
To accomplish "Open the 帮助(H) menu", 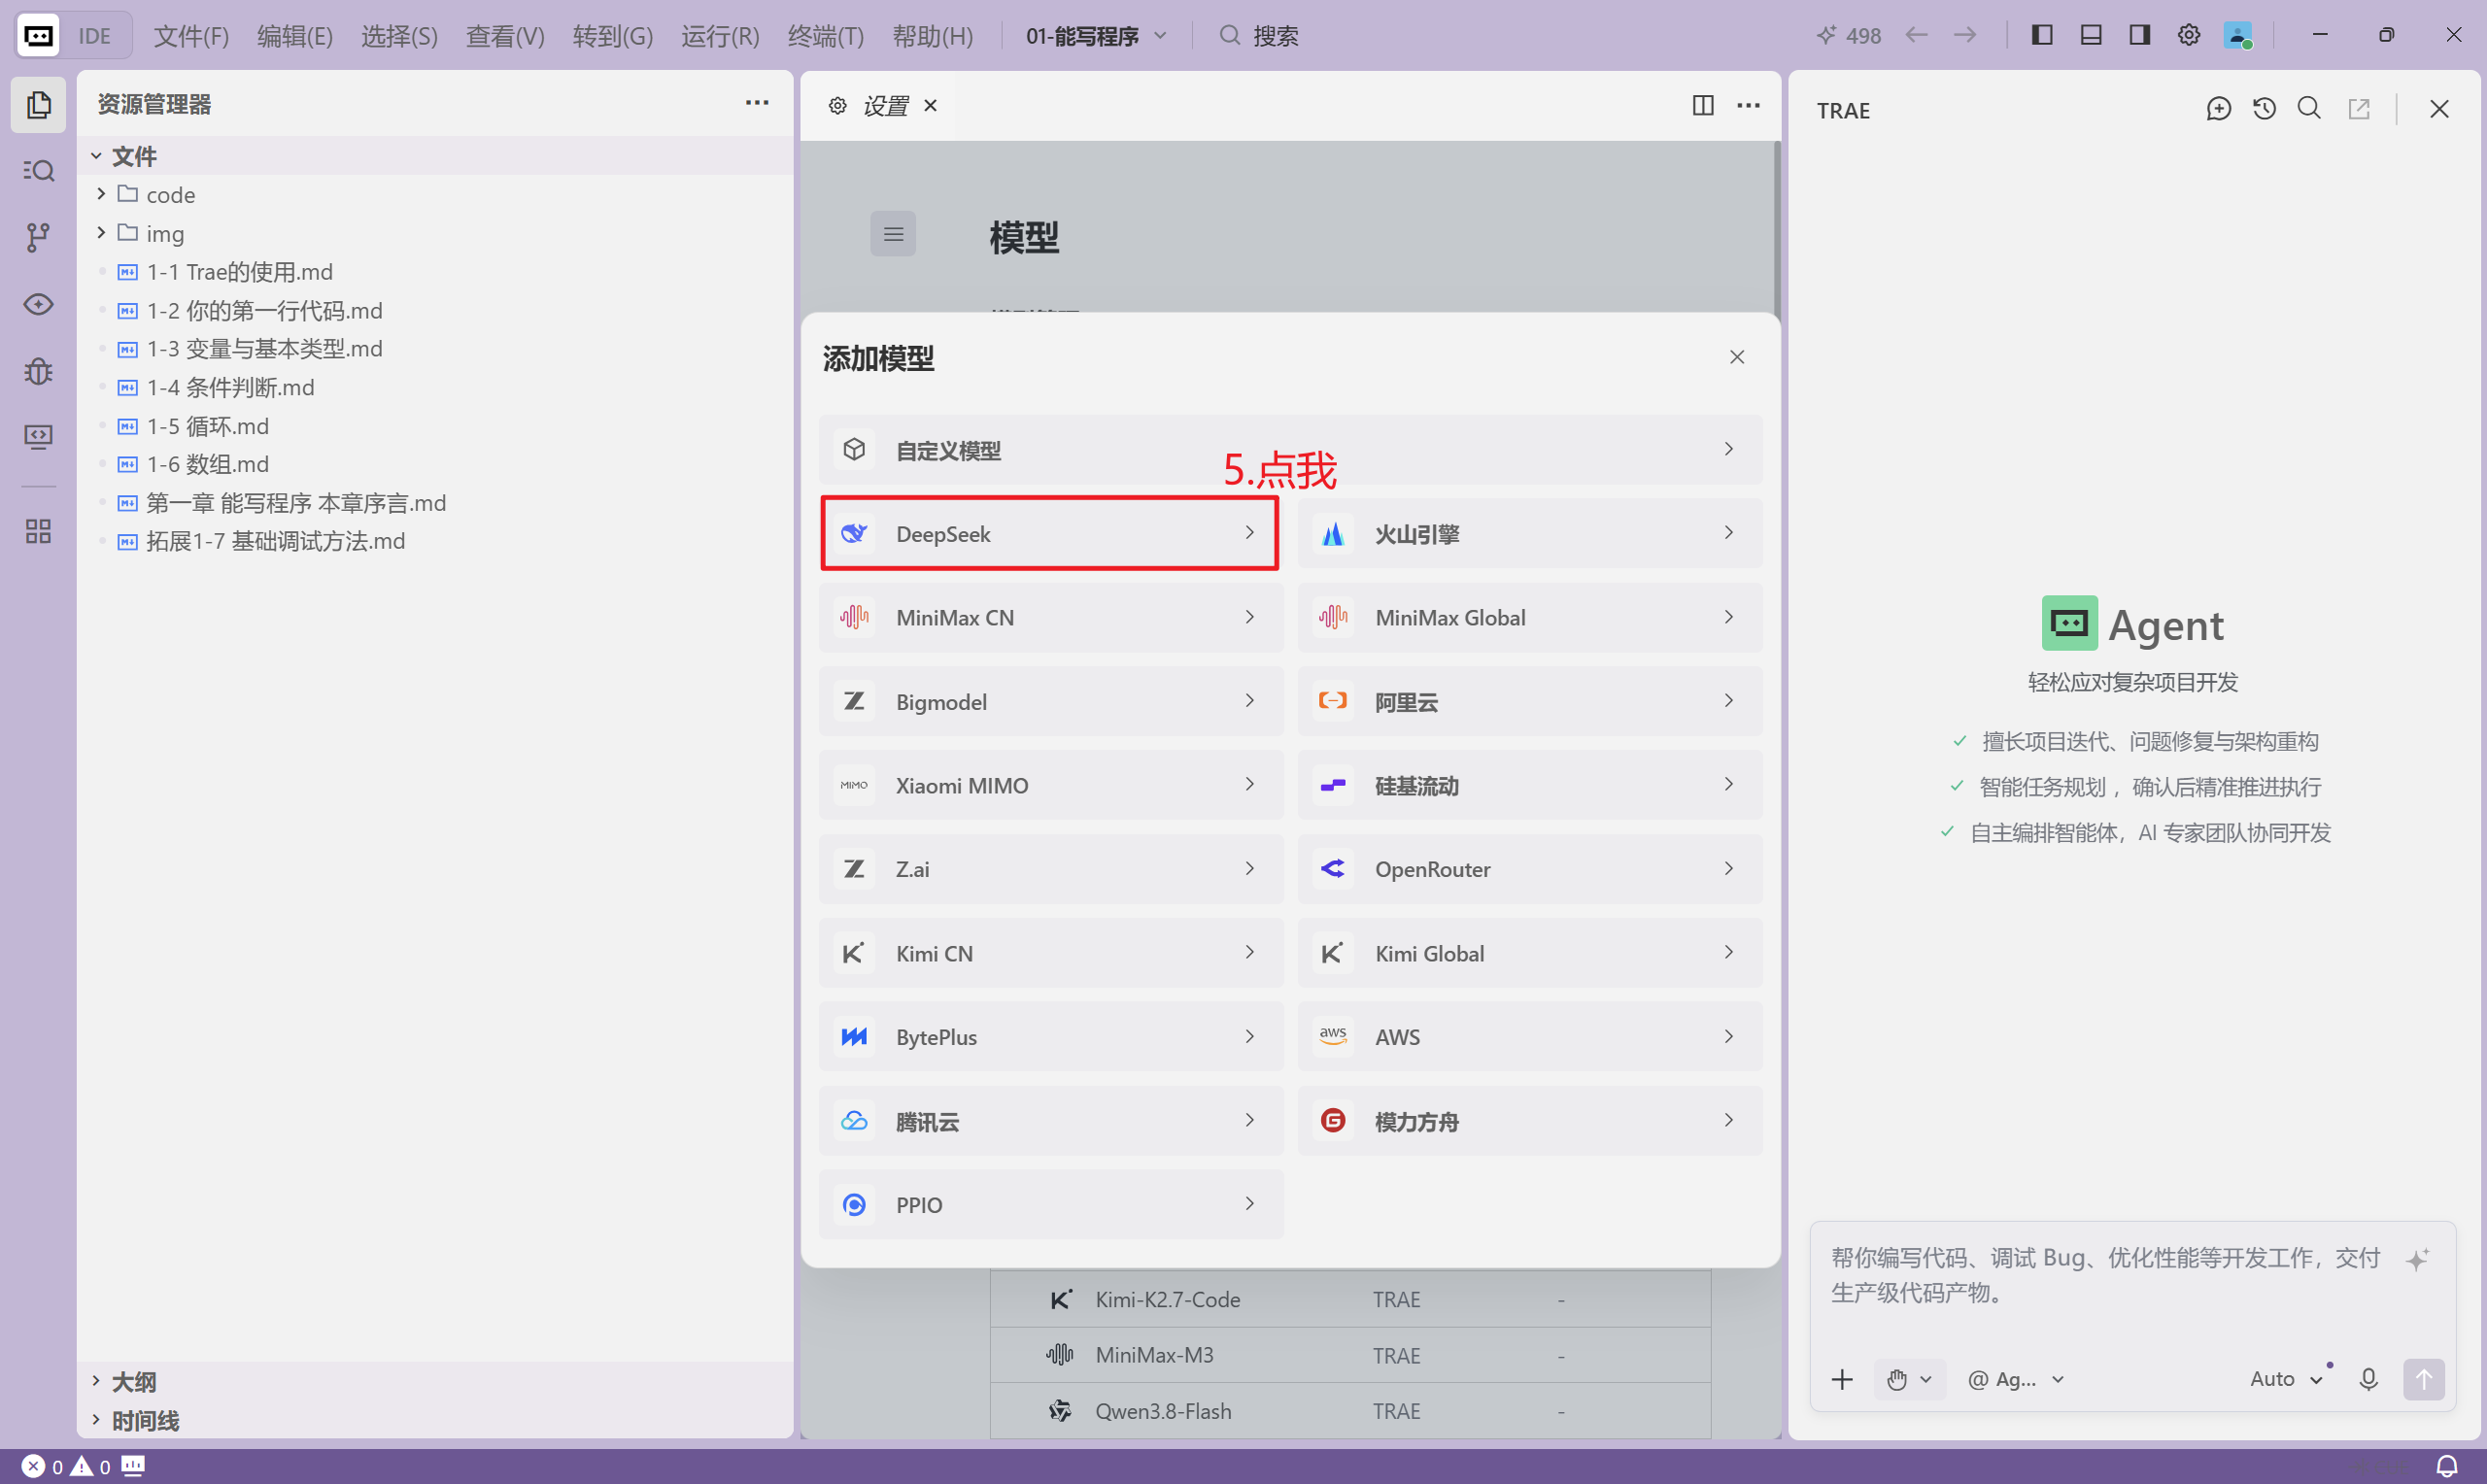I will pyautogui.click(x=932, y=36).
